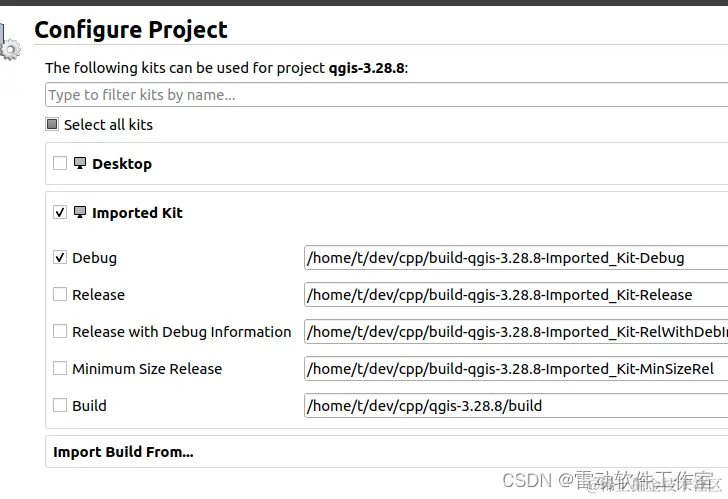Uncheck the Imported Kit checkbox
Image resolution: width=728 pixels, height=499 pixels.
point(60,213)
